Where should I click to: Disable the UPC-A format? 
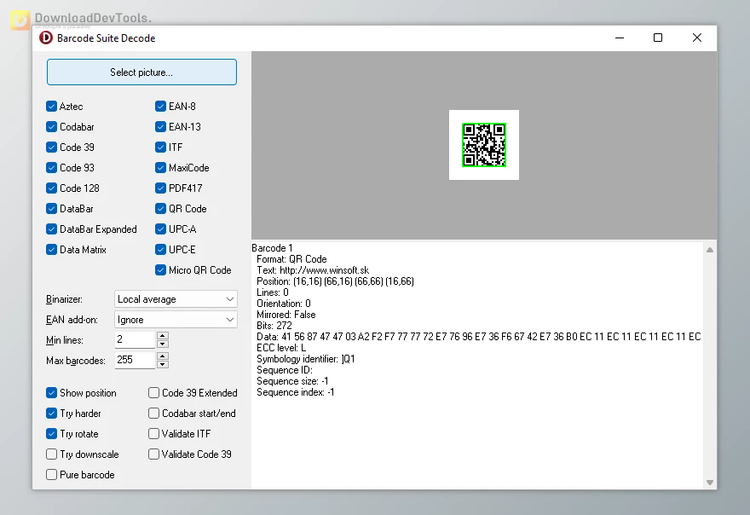[161, 230]
